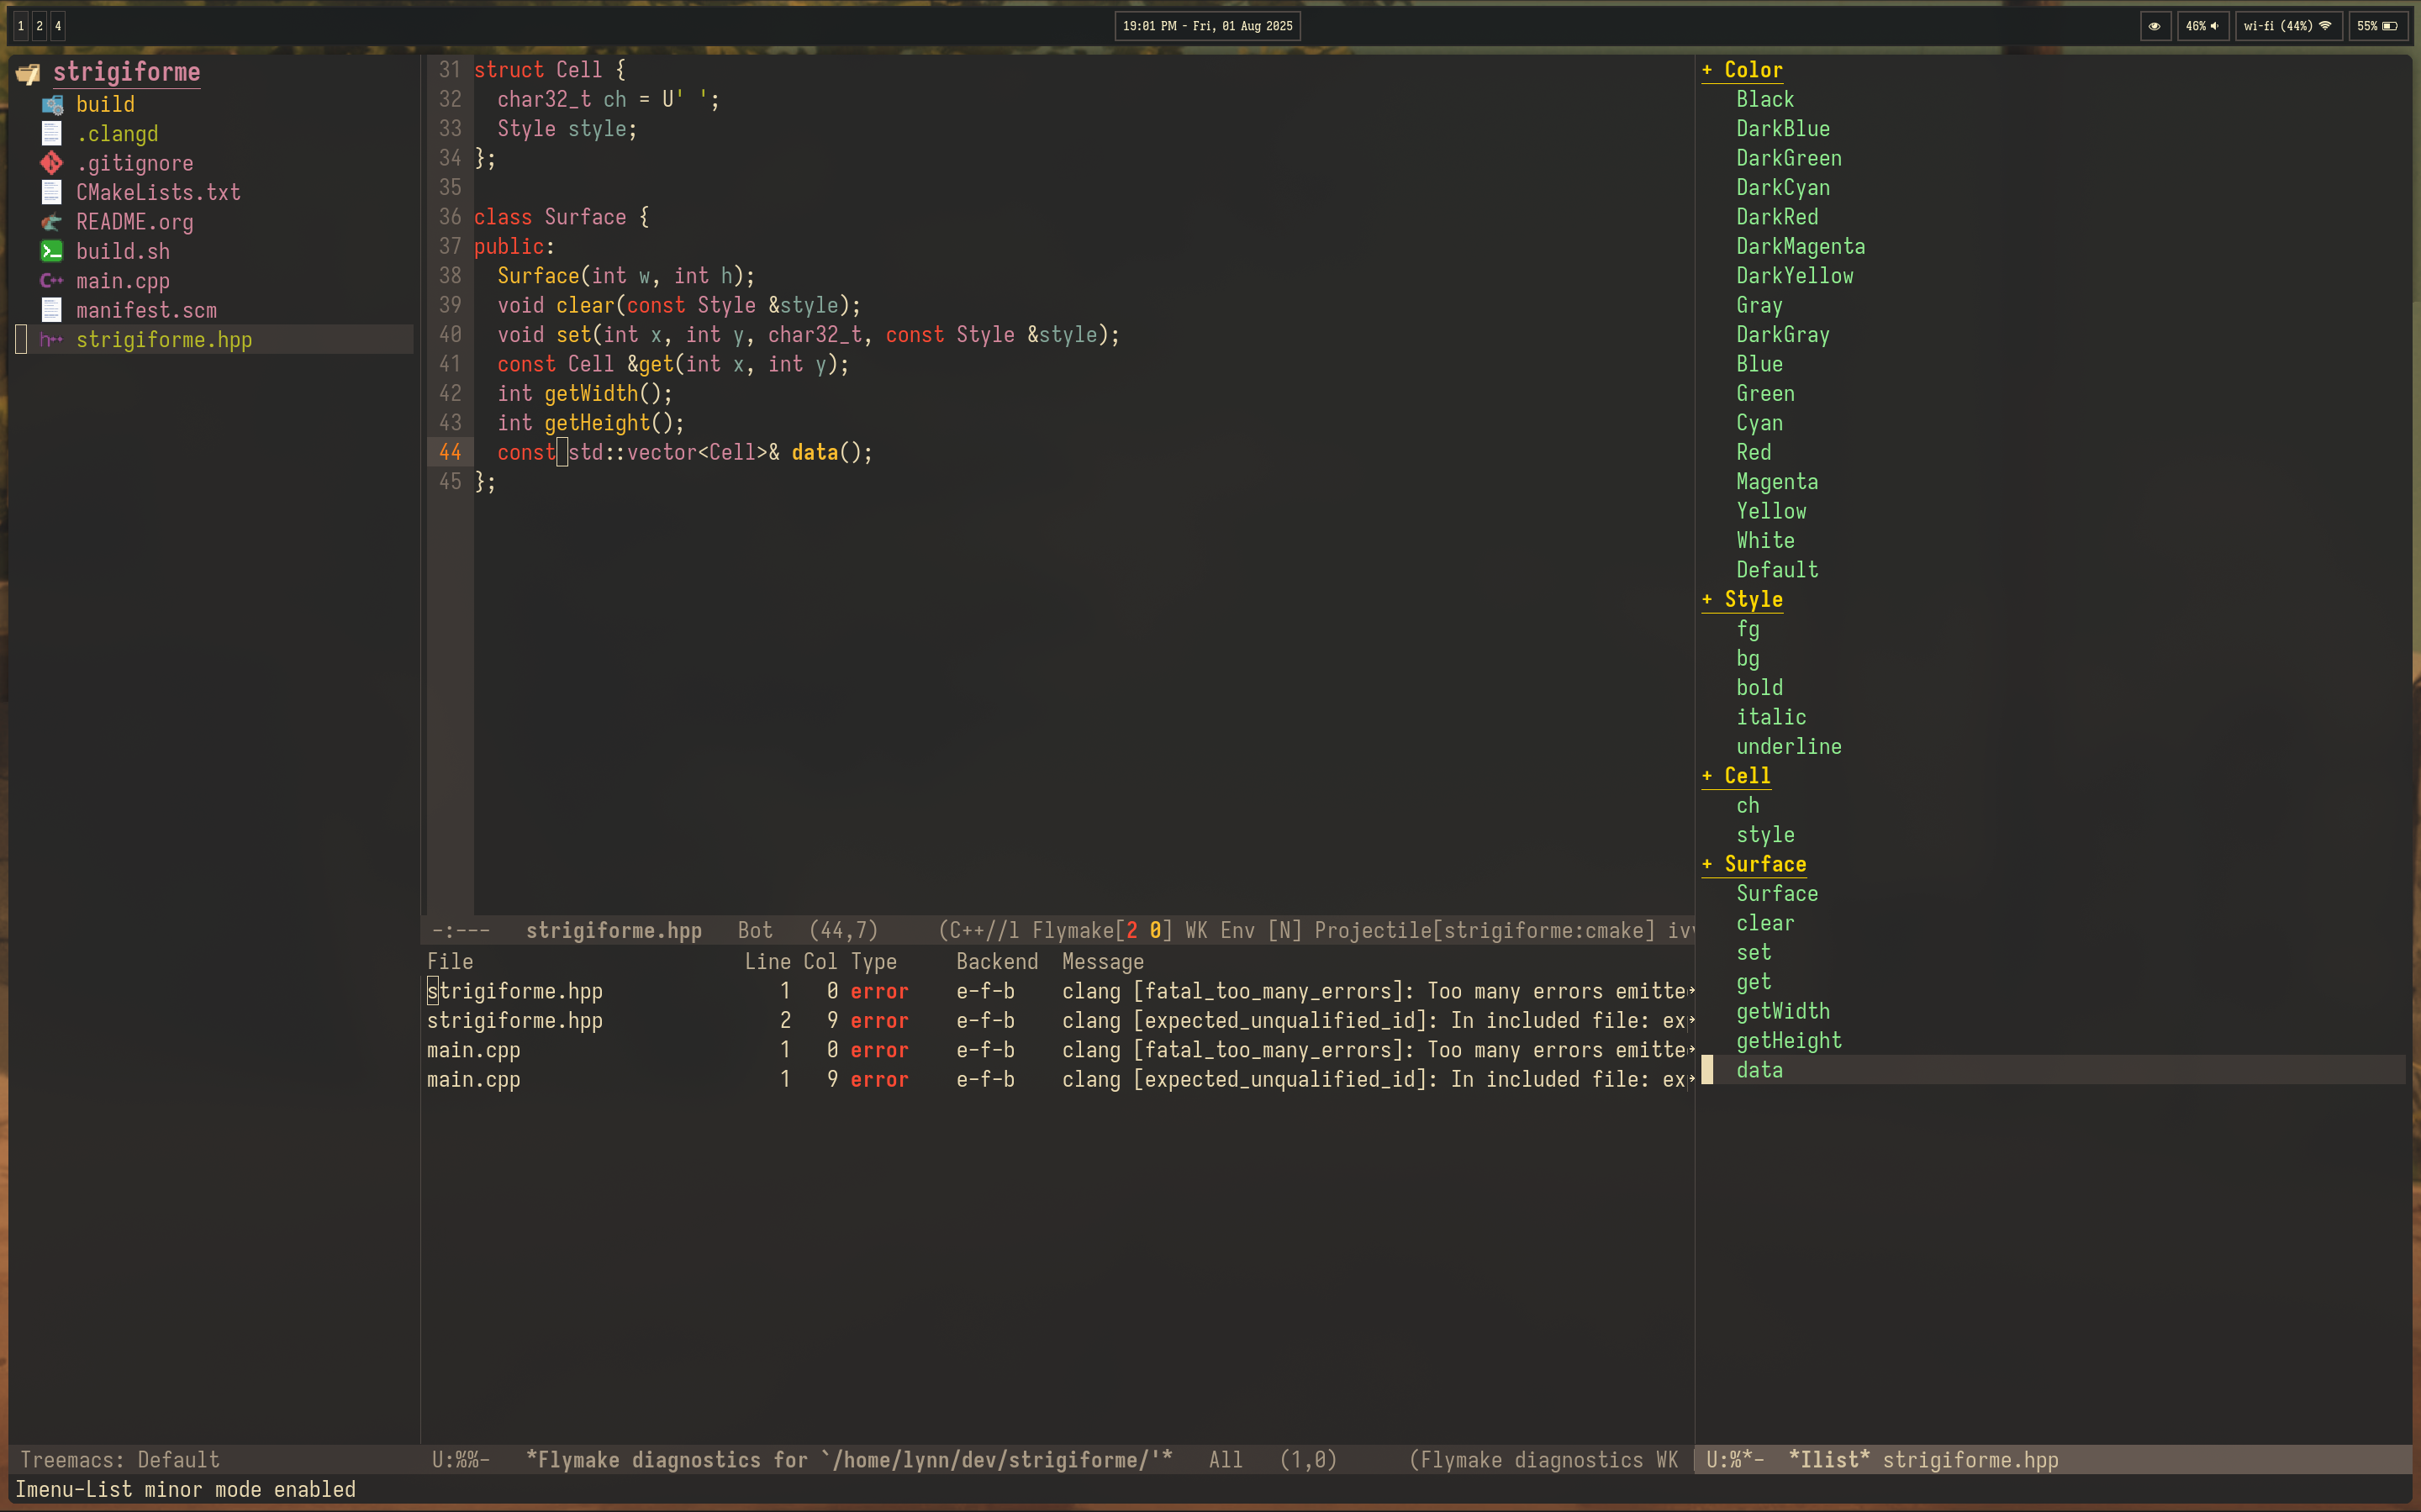This screenshot has height=1512, width=2421.
Task: Click the *Ilist* buffer name in mode line
Action: pyautogui.click(x=1829, y=1460)
